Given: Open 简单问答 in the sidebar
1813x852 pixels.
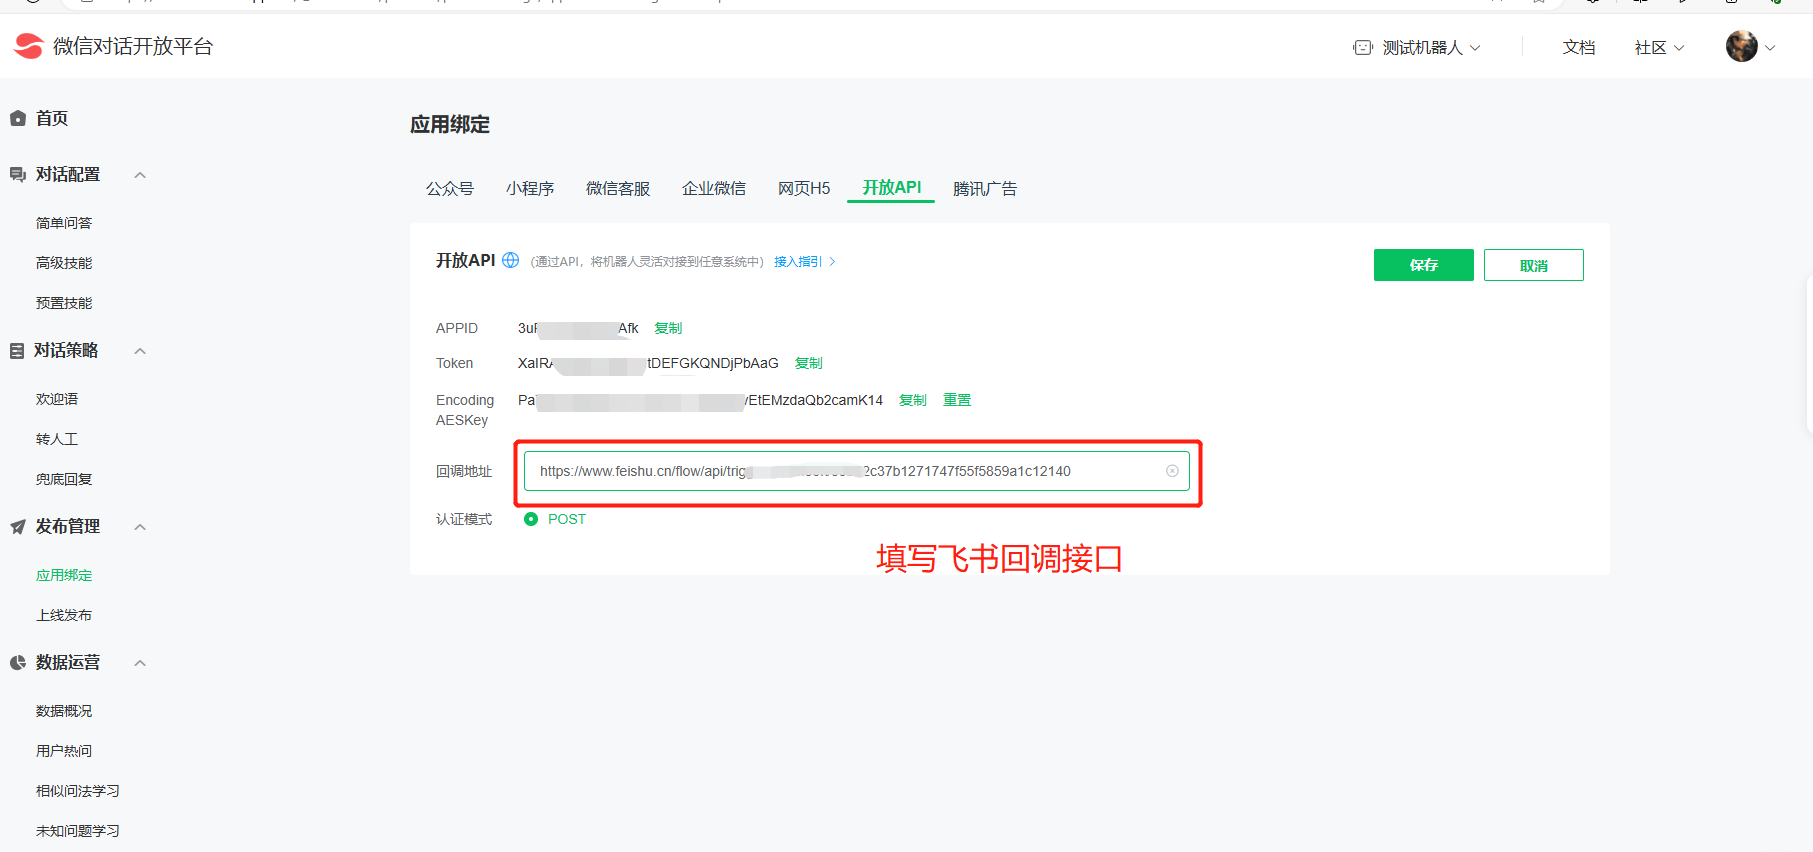Looking at the screenshot, I should click(64, 223).
